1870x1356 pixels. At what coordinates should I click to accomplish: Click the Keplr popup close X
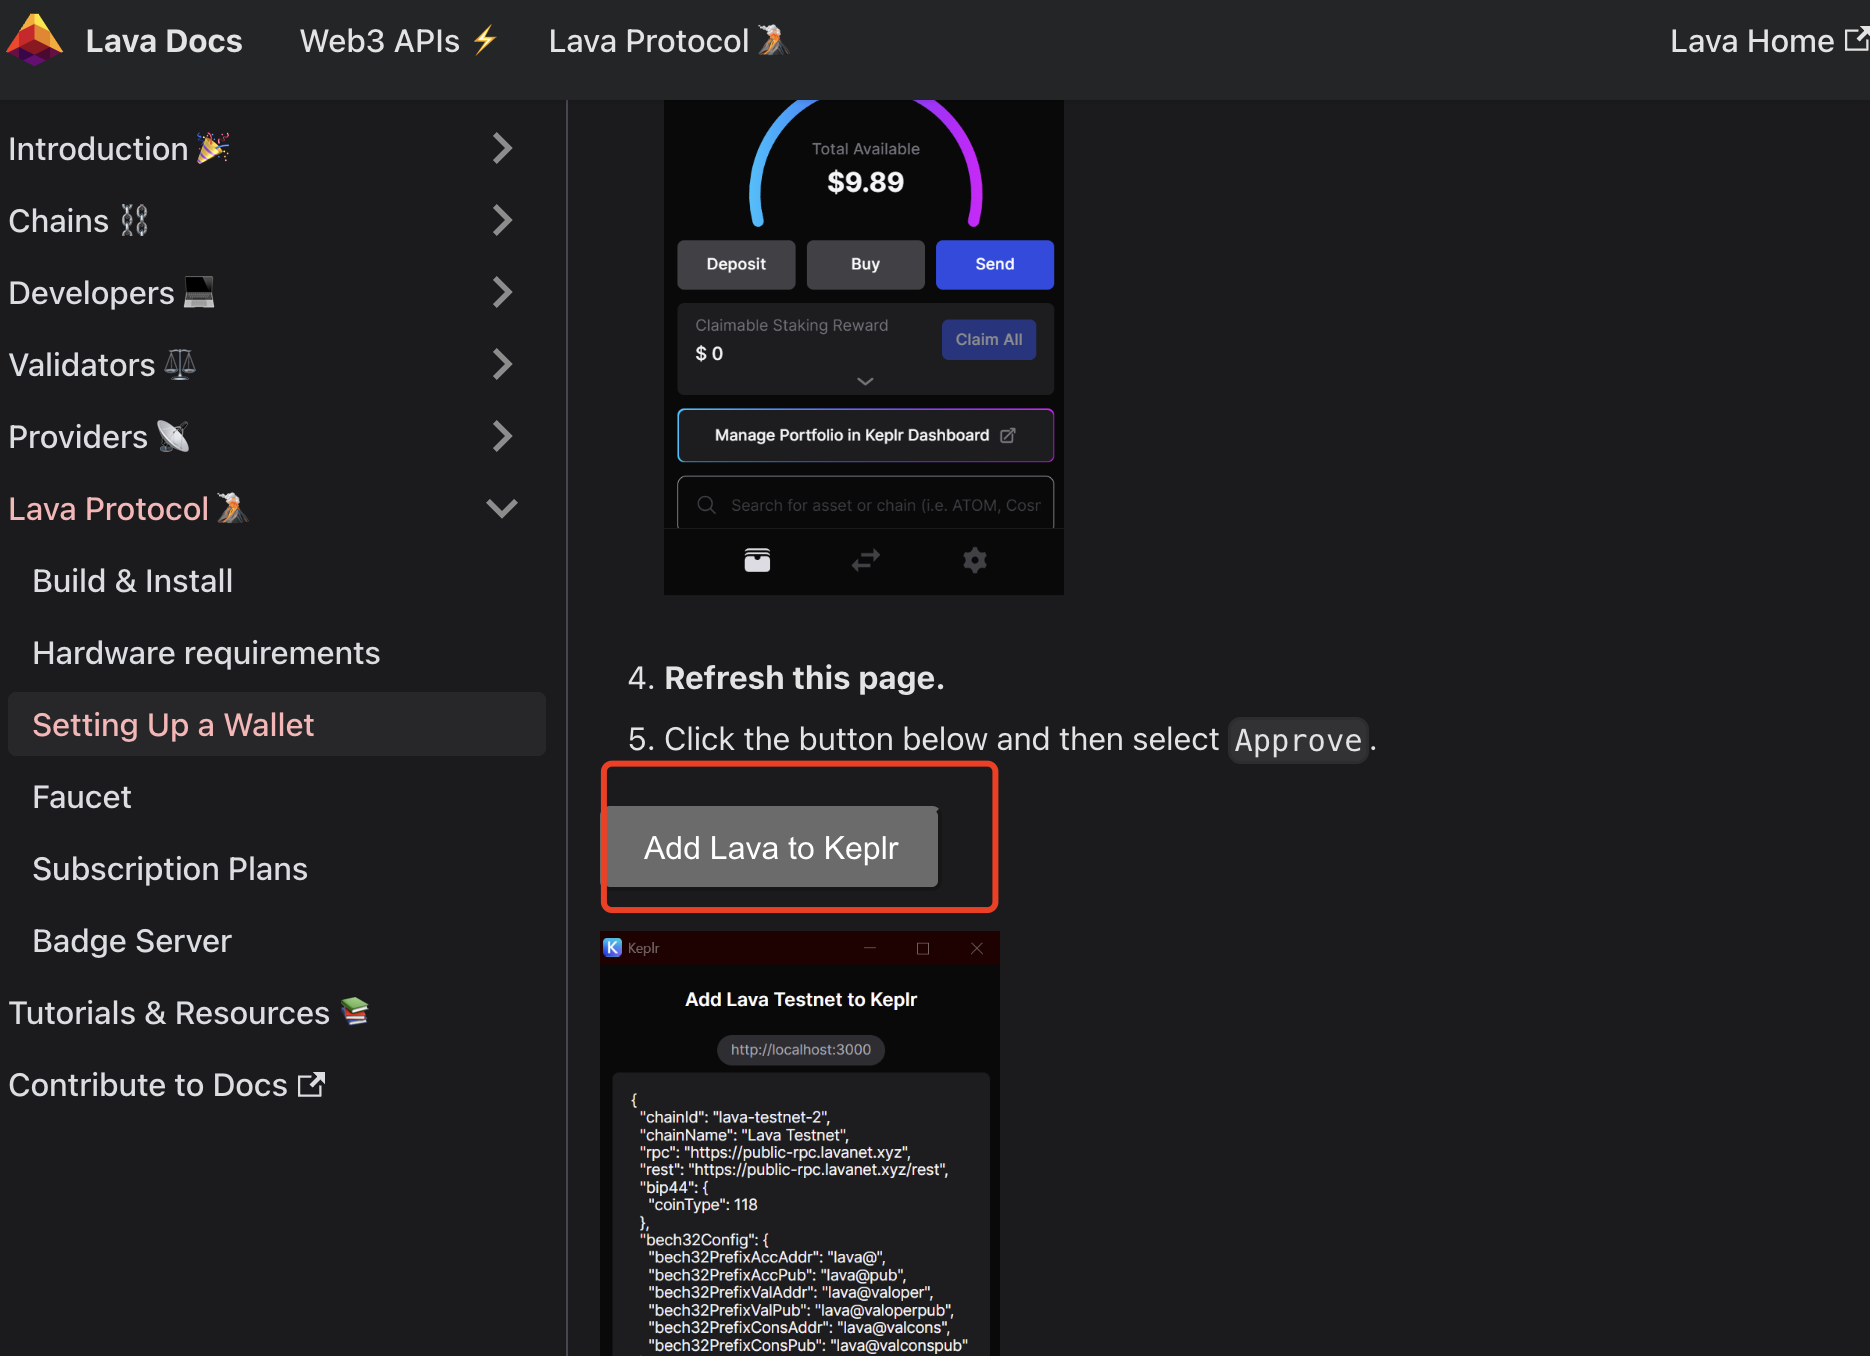click(x=977, y=948)
